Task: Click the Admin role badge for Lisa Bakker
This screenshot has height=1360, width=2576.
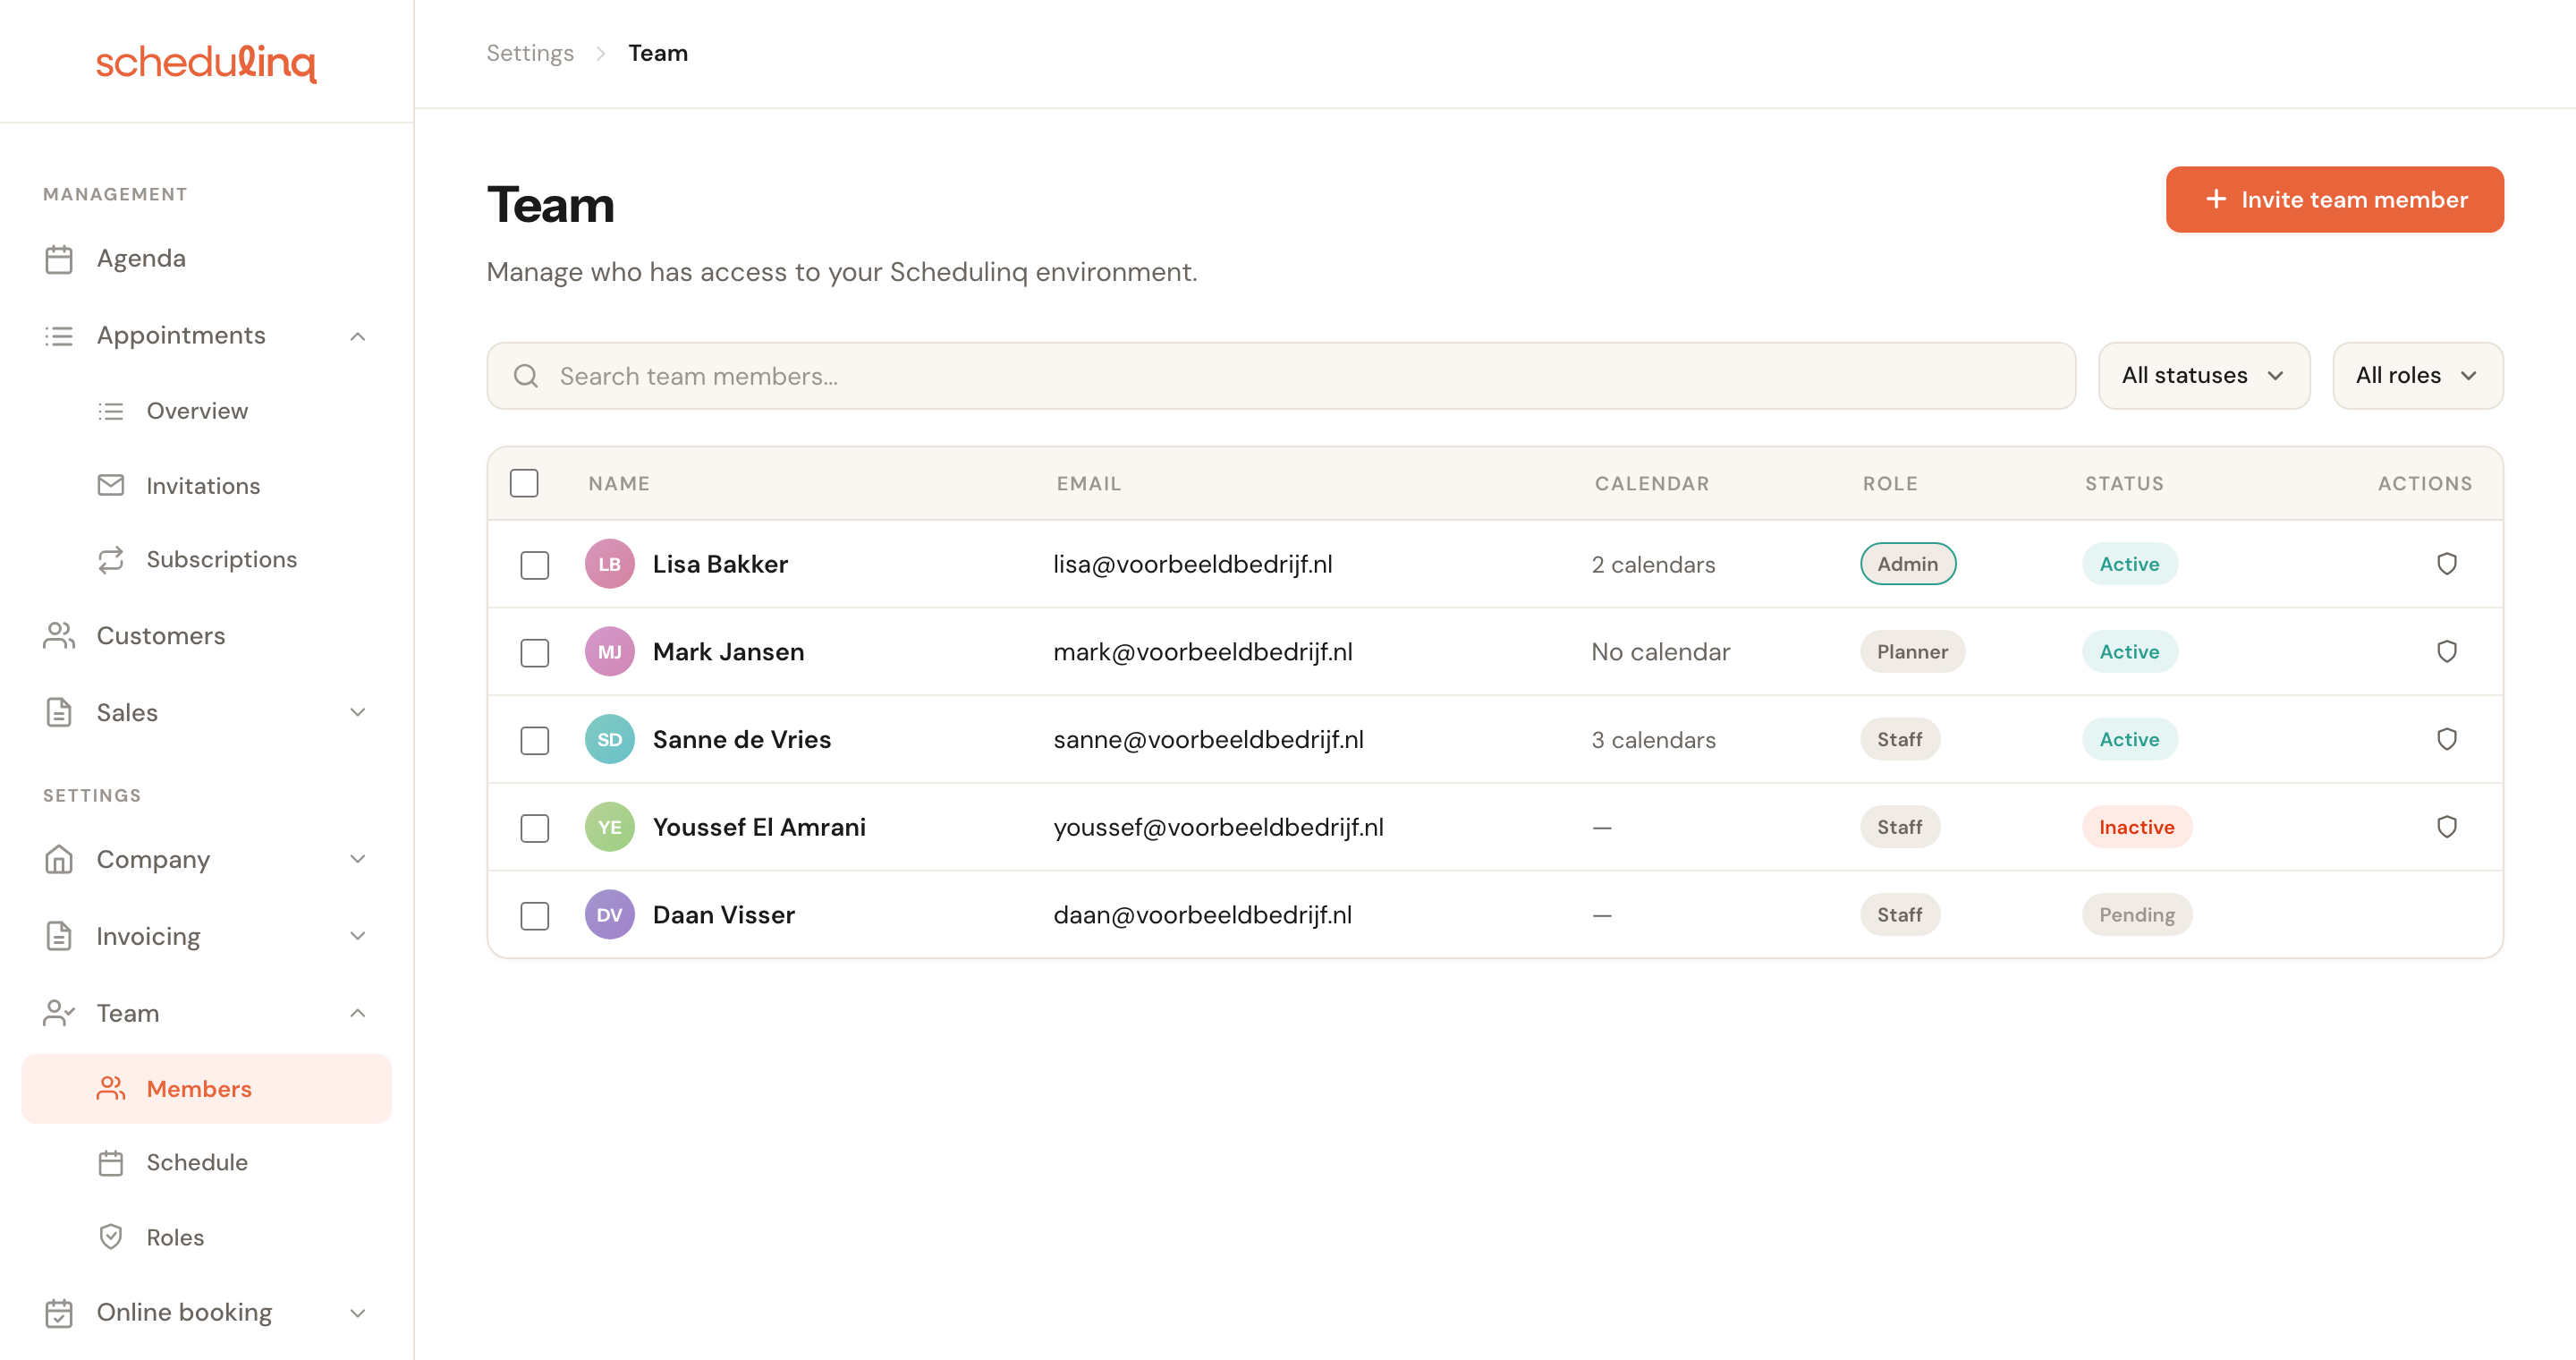Action: point(1908,564)
